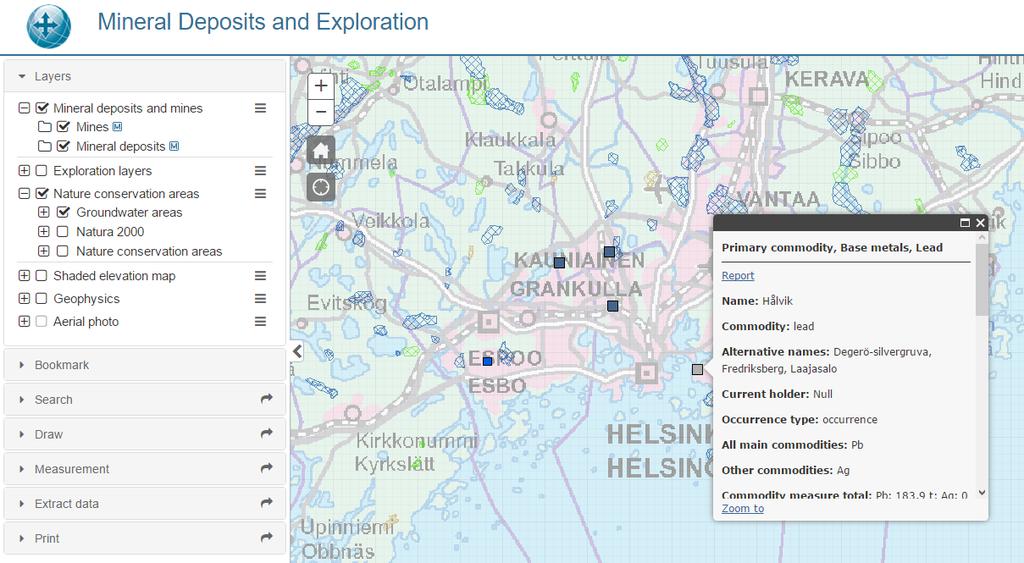Pop out the Search panel
1024x563 pixels.
coord(266,398)
